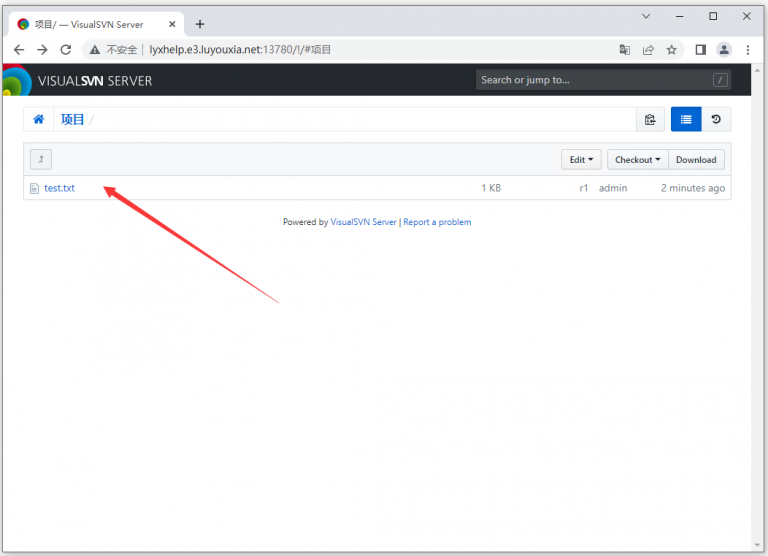Image resolution: width=768 pixels, height=556 pixels.
Task: Click the test.txt file icon
Action: pos(34,188)
